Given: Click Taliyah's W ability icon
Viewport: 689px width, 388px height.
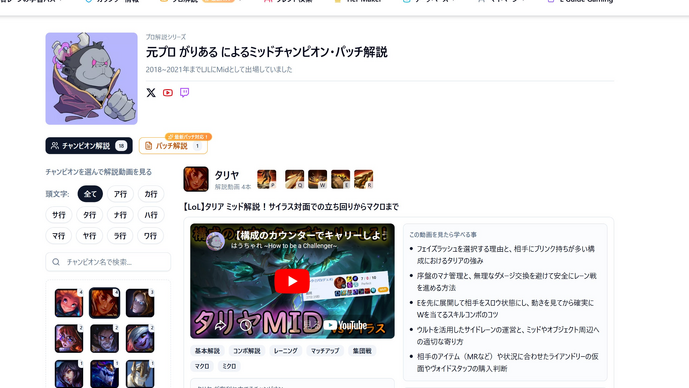Looking at the screenshot, I should pos(317,179).
